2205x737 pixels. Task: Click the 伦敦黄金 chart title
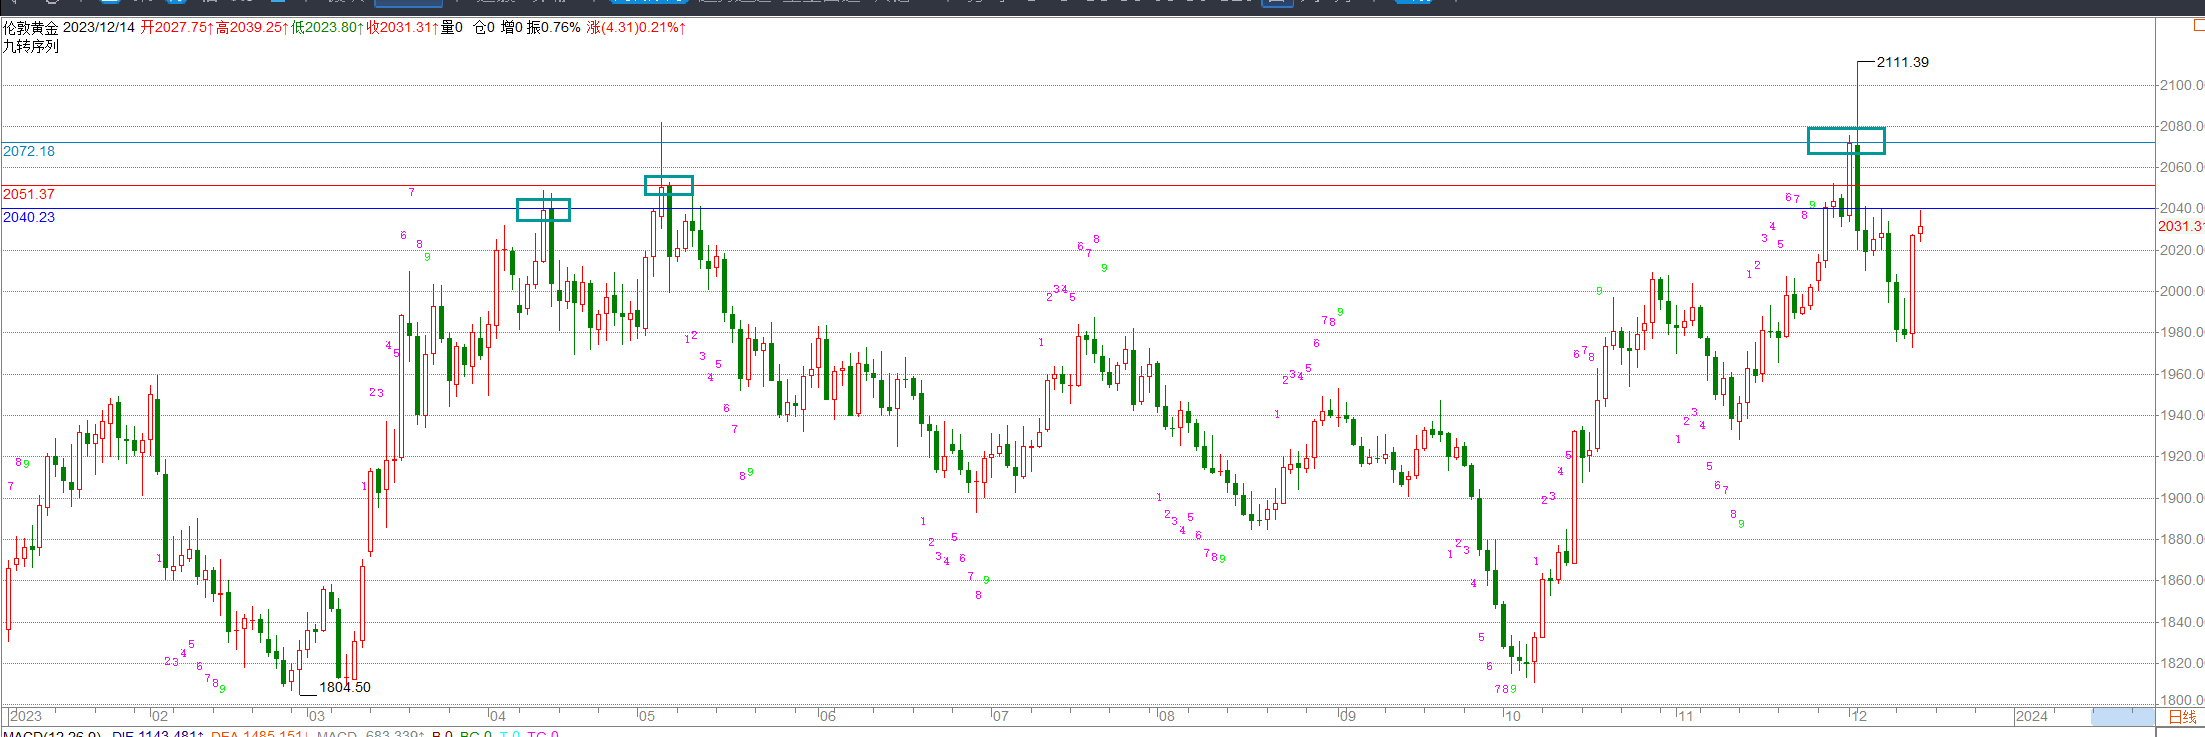[31, 27]
